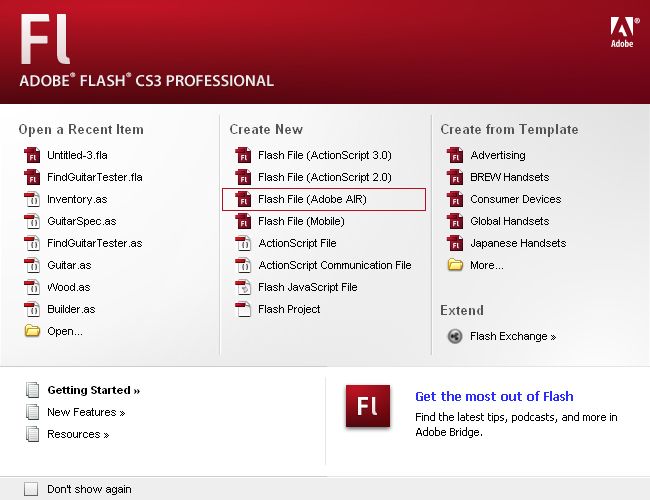The width and height of the screenshot is (650, 500).
Task: Create new Flash JavaScript File
Action: [308, 287]
